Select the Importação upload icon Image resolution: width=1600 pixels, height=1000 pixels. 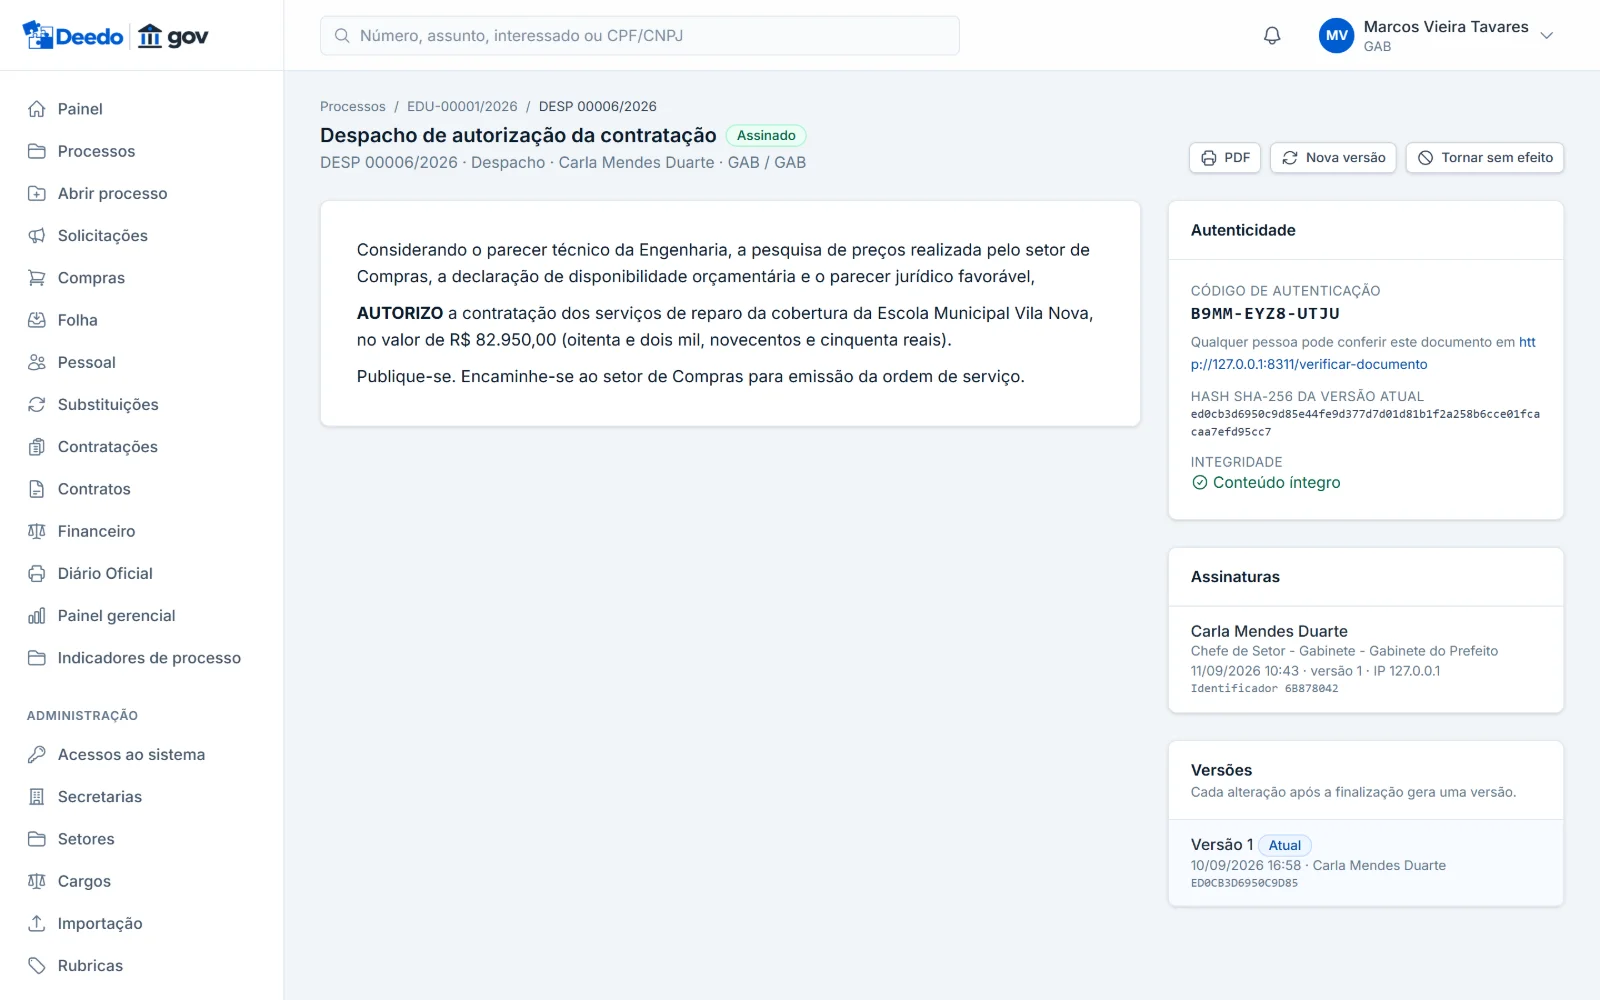[37, 923]
